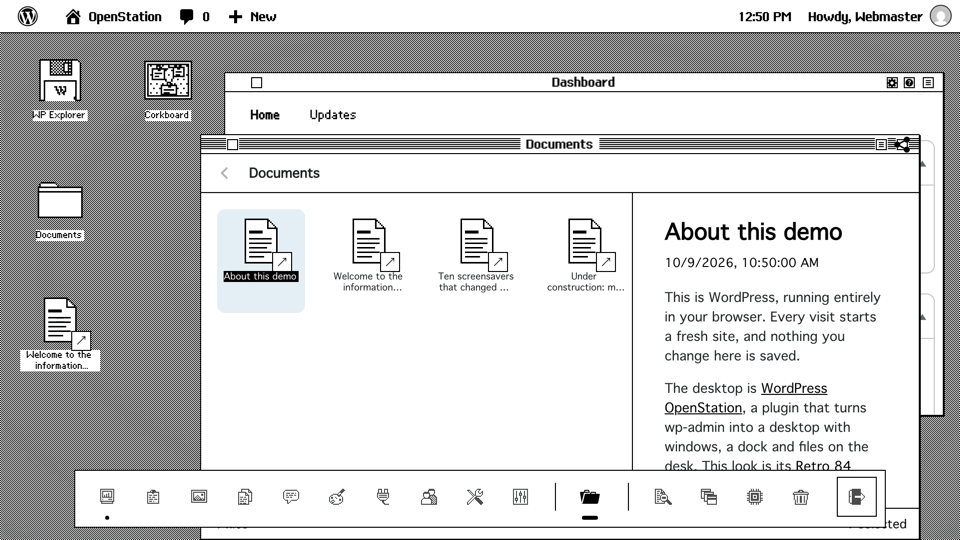This screenshot has width=960, height=540.
Task: Open the Pages icon in the dock
Action: click(x=245, y=497)
